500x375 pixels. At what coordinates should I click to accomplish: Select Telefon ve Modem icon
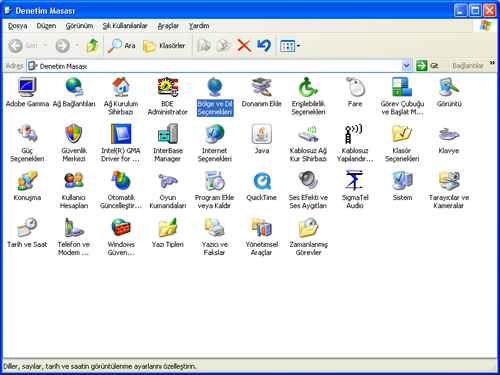(x=74, y=237)
